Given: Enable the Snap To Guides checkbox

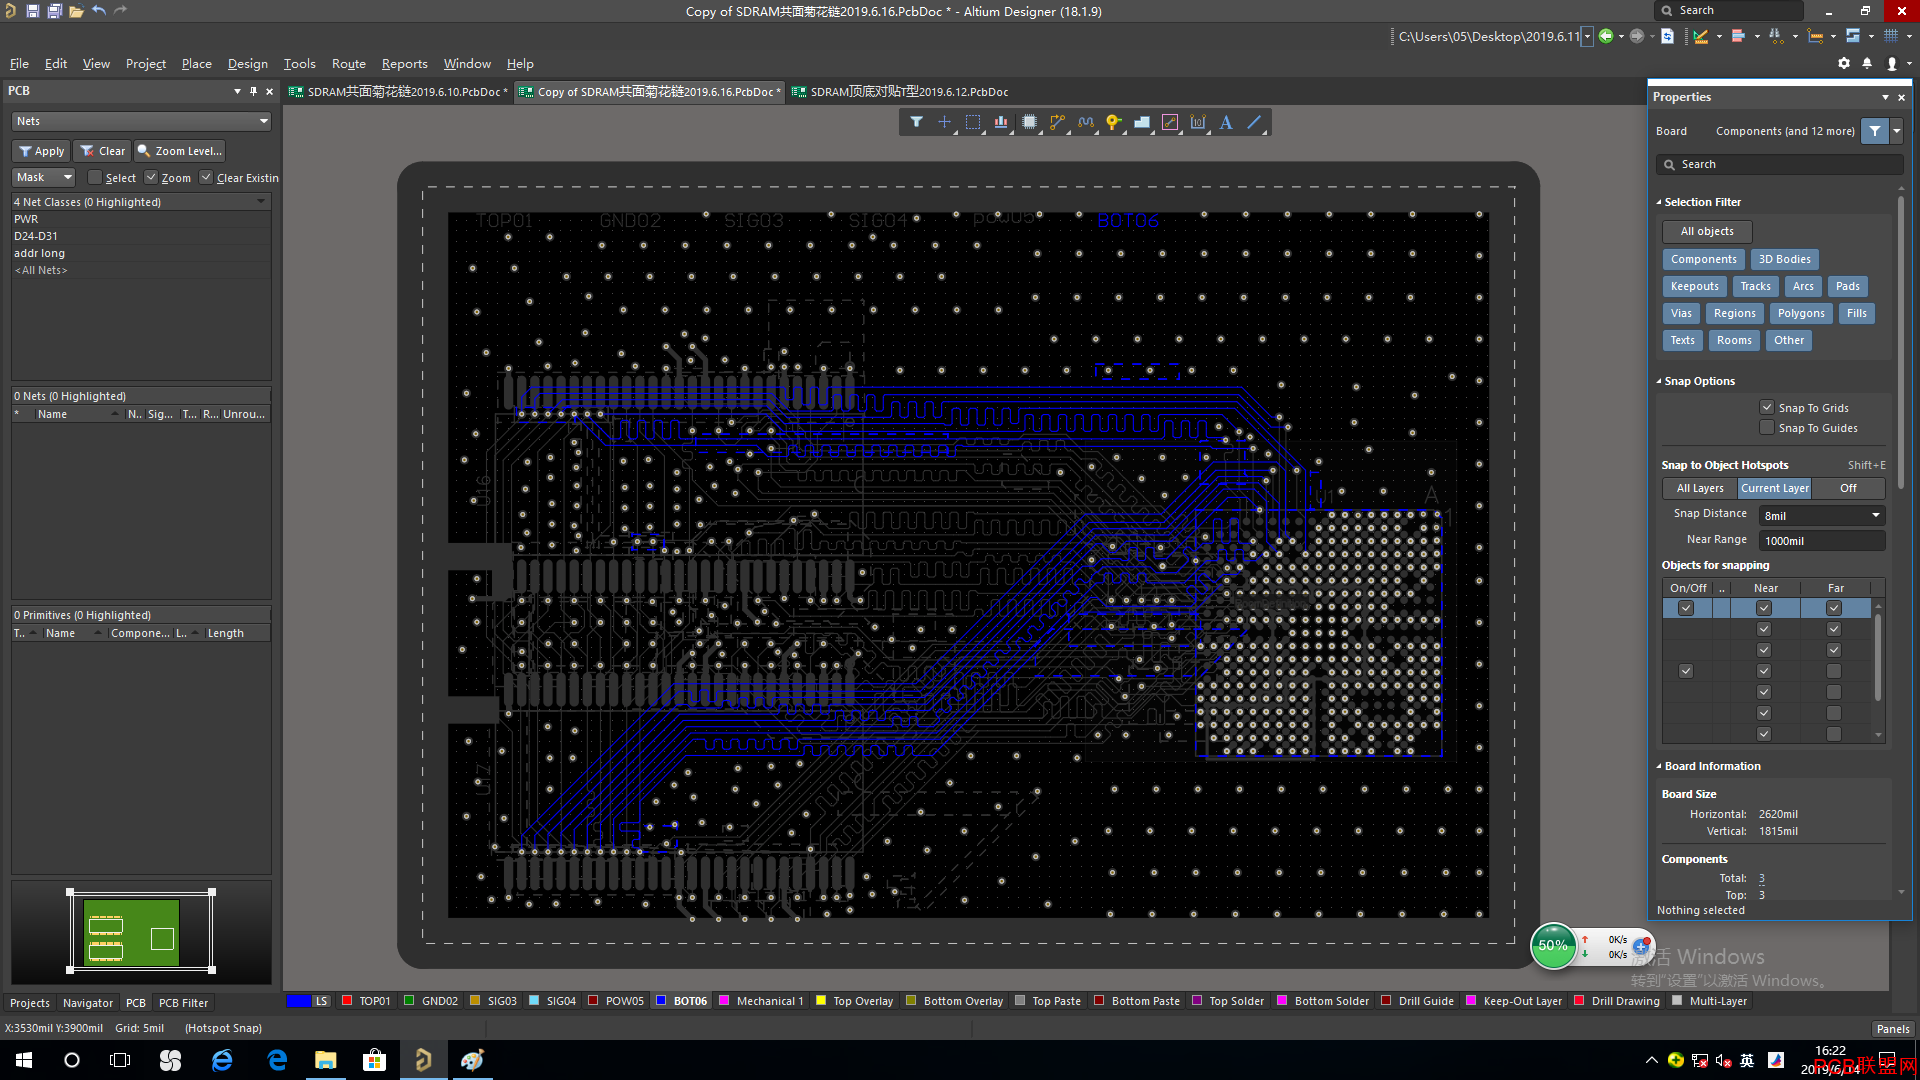Looking at the screenshot, I should 1767,427.
